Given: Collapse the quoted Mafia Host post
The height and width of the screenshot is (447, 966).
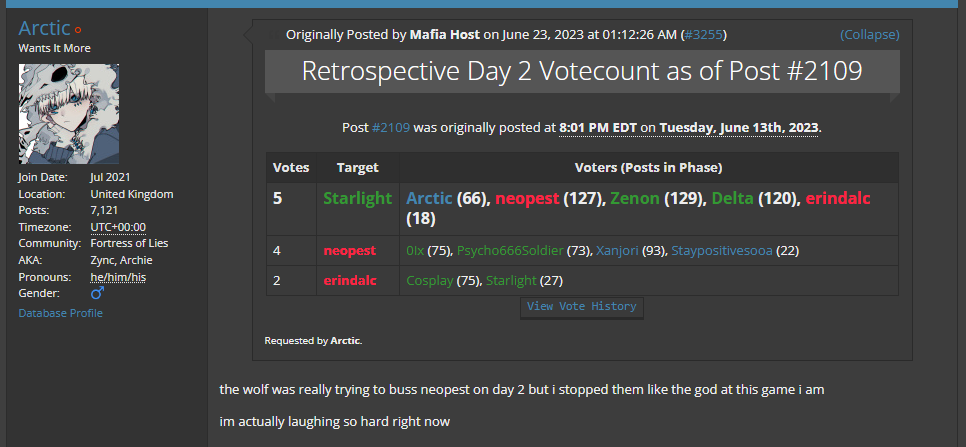Looking at the screenshot, I should pos(869,34).
